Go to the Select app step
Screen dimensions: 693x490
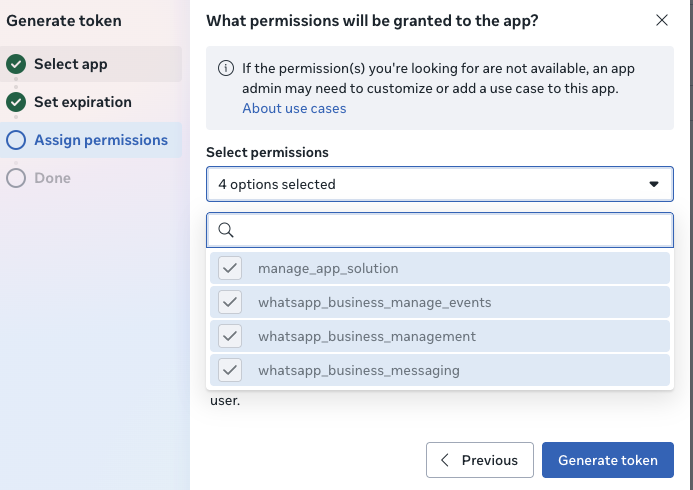tap(71, 64)
